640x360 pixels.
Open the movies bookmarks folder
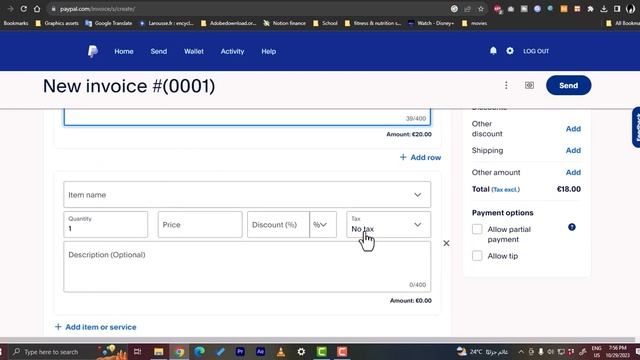474,23
